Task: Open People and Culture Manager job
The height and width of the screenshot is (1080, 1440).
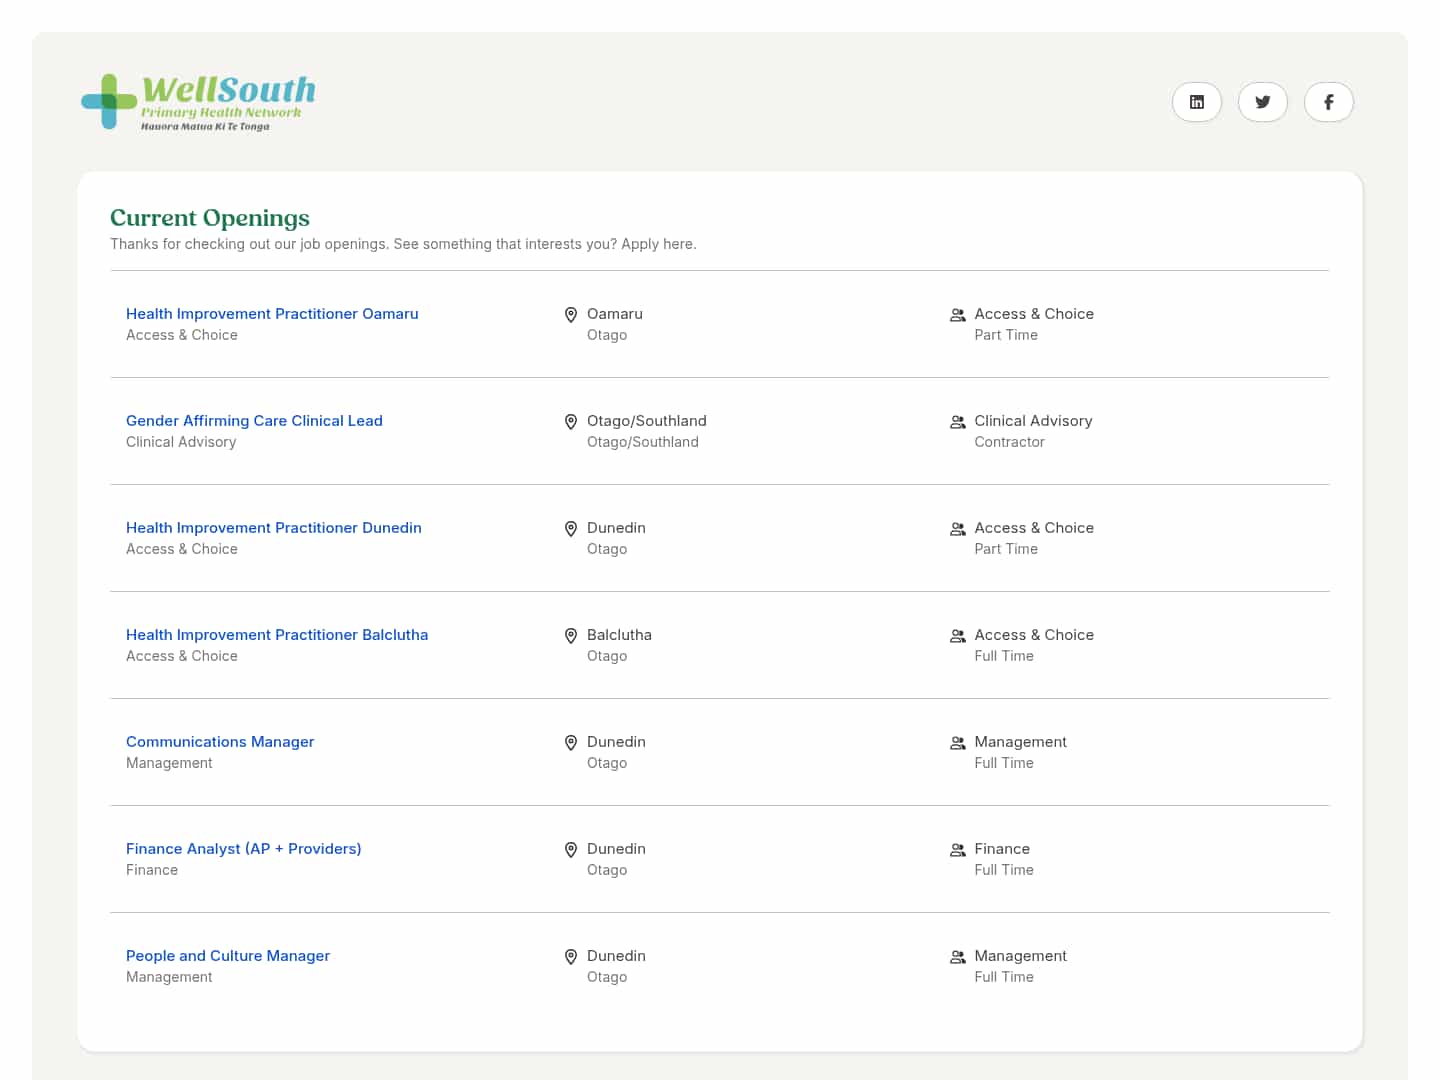Action: point(228,956)
